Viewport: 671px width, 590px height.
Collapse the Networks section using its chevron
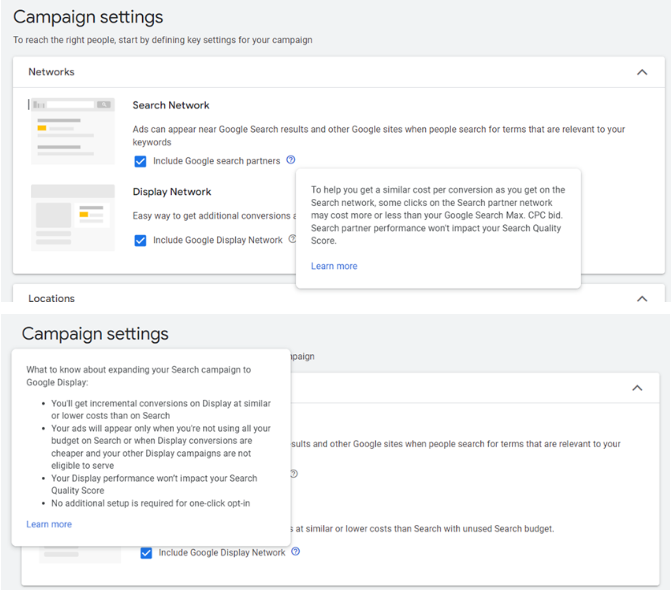642,72
